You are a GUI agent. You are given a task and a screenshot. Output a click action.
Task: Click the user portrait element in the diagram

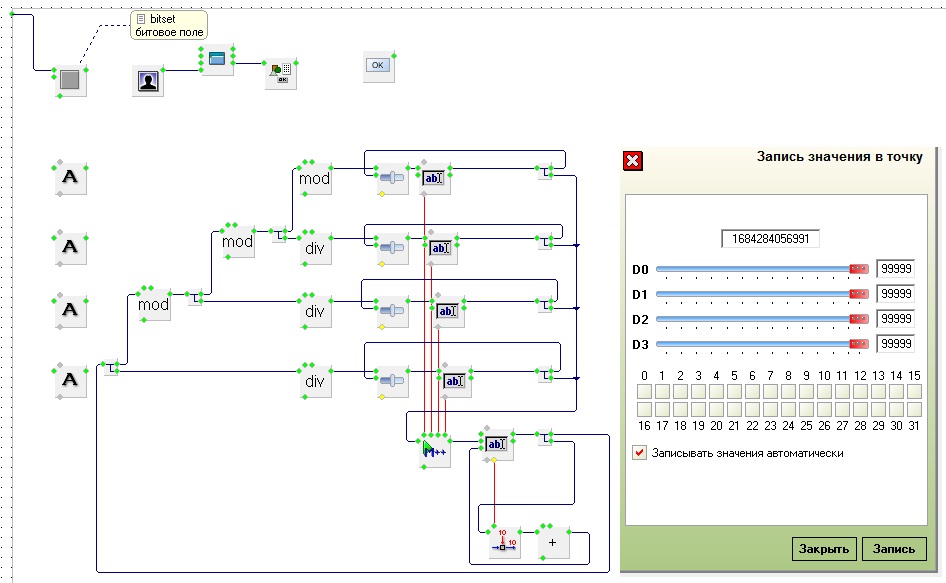click(148, 81)
